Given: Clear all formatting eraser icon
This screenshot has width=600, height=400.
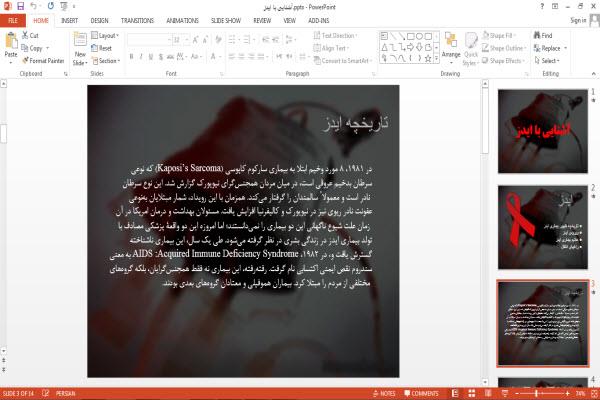Looking at the screenshot, I should (x=218, y=39).
